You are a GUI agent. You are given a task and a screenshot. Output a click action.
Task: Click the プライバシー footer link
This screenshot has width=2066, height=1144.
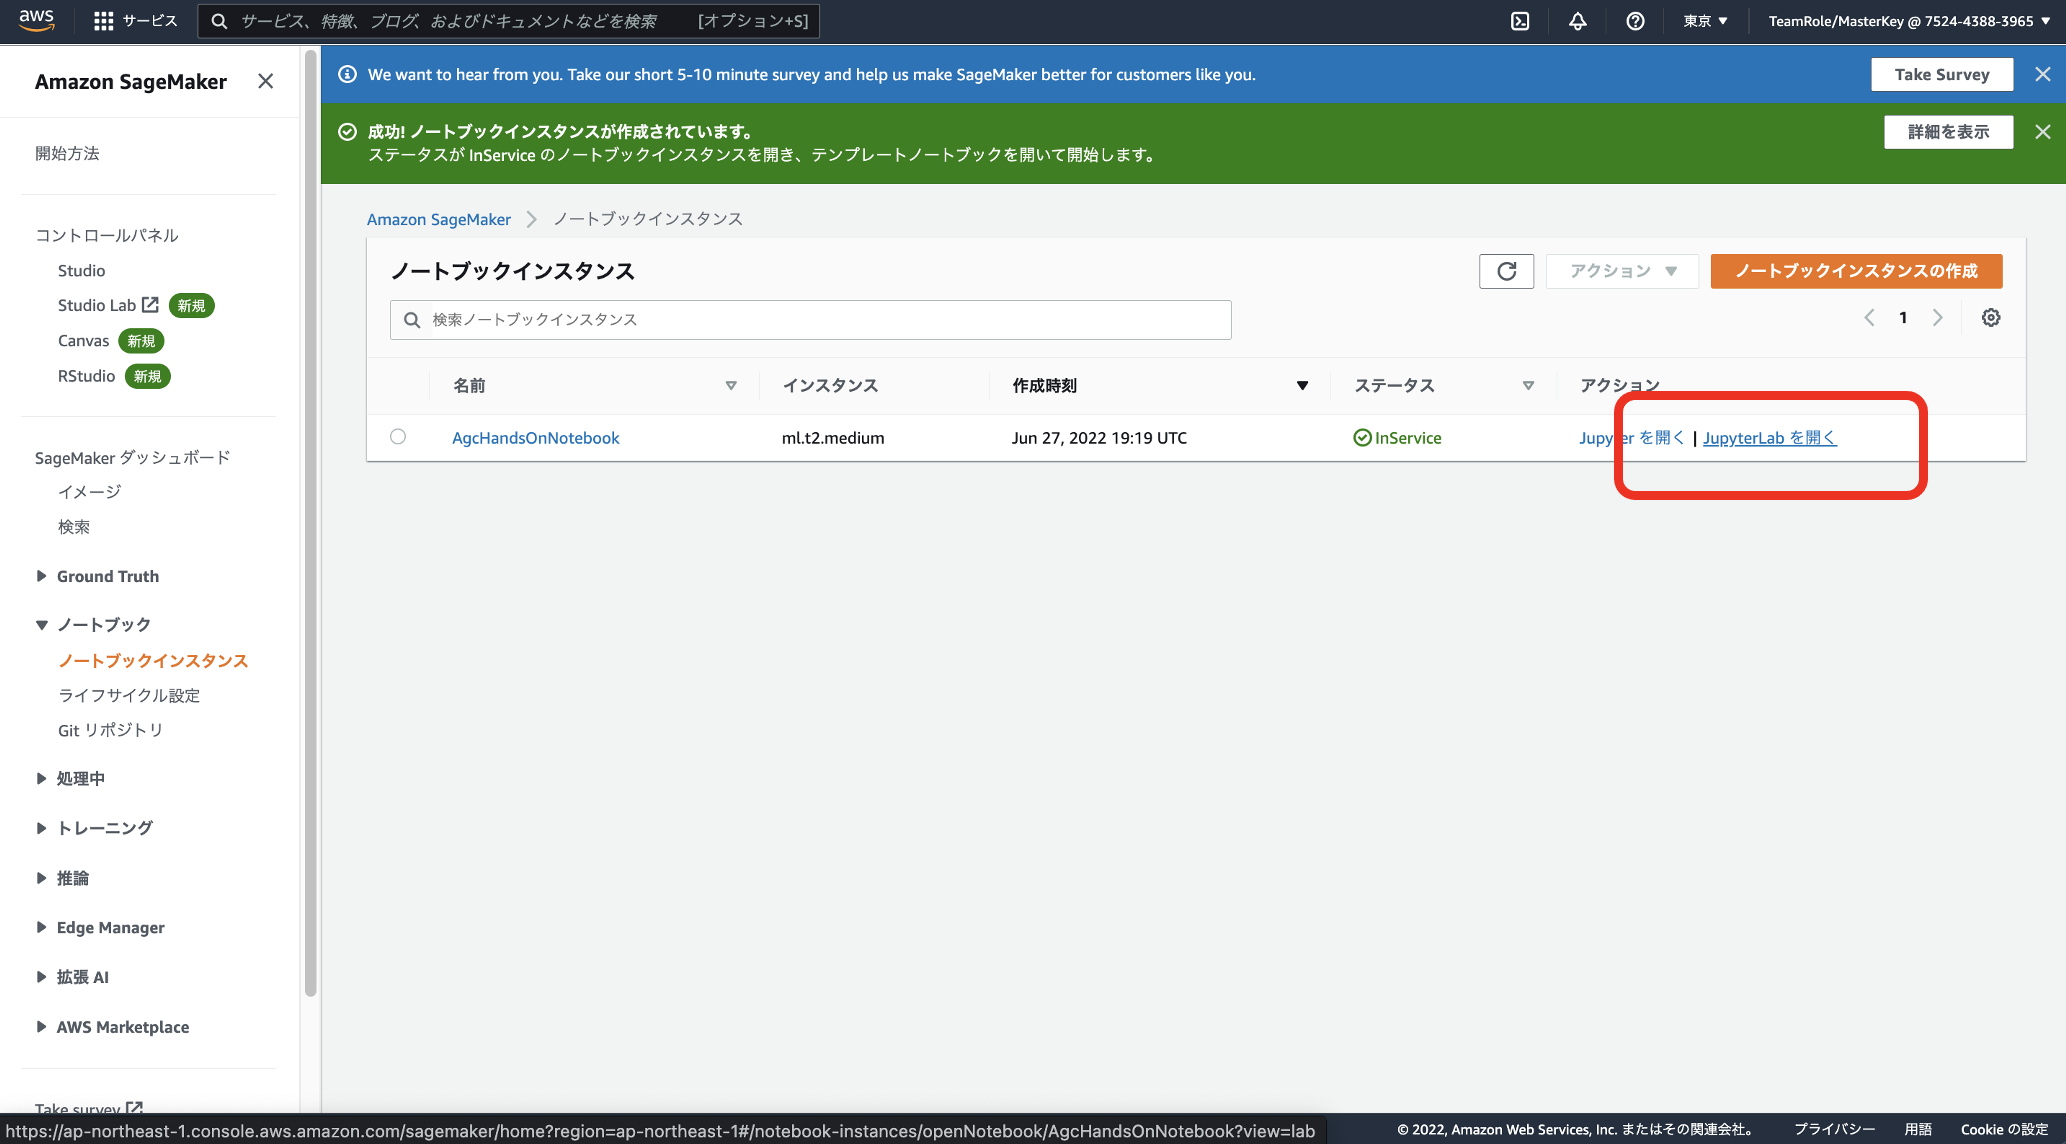(1834, 1129)
